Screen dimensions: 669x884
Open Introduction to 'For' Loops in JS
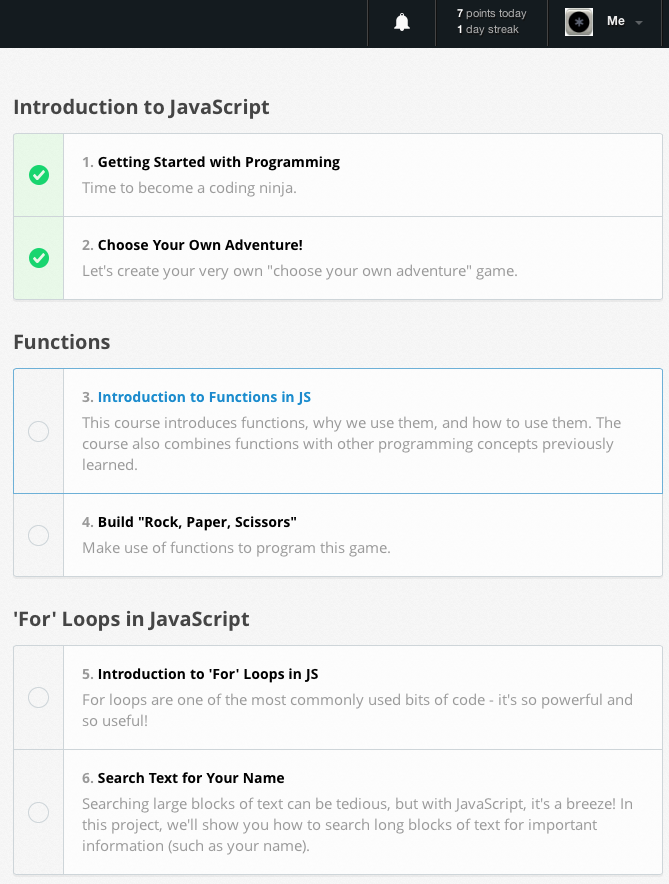pyautogui.click(x=208, y=674)
